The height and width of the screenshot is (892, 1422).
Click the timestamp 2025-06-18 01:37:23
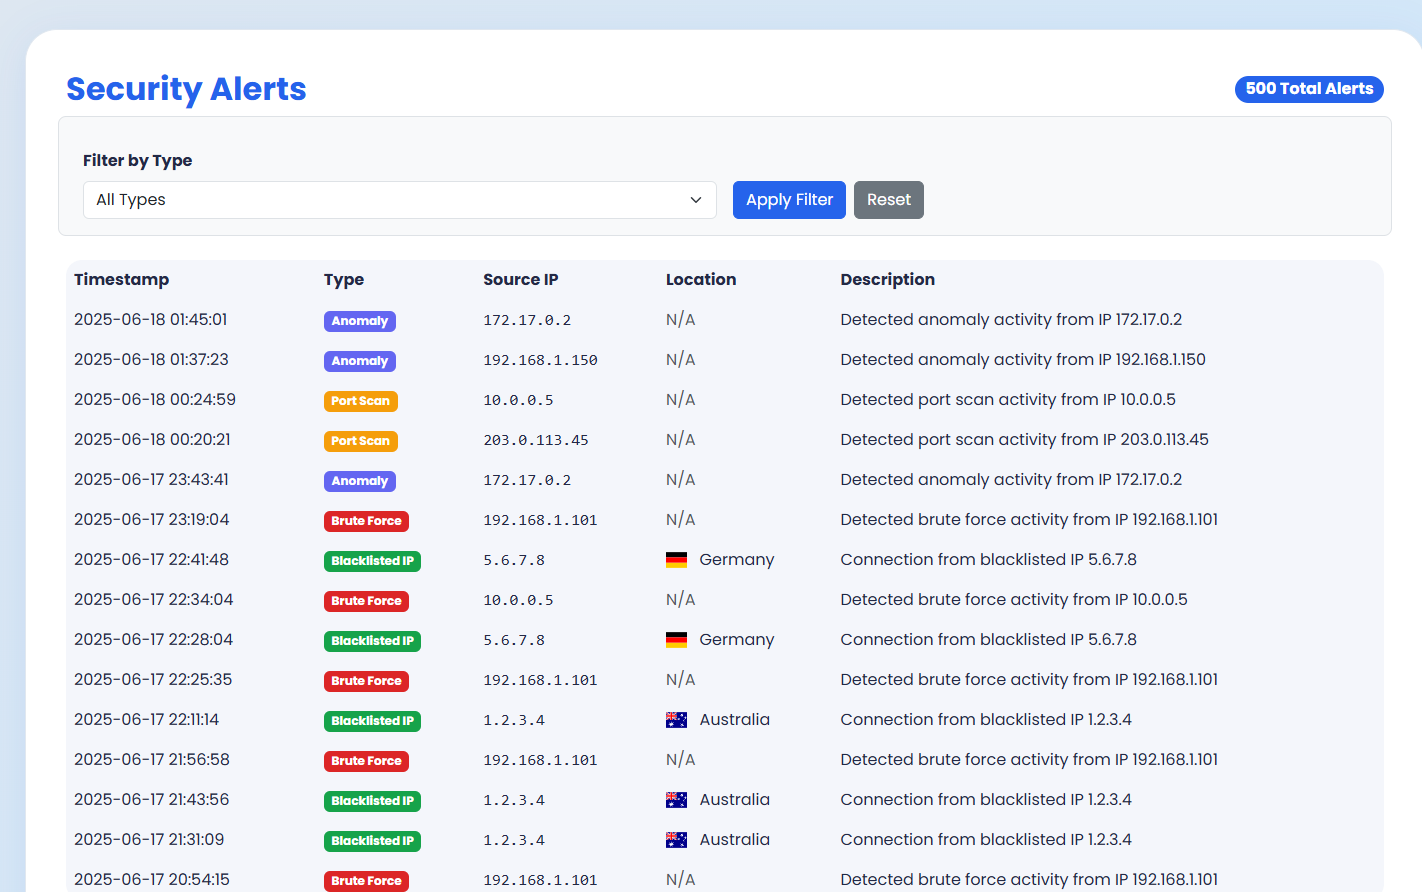(151, 360)
